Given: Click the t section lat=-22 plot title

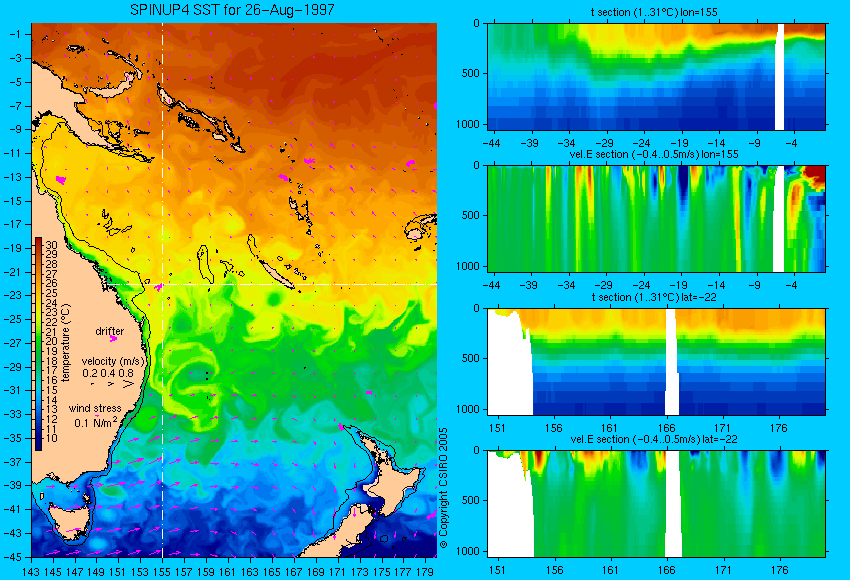Looking at the screenshot, I should 656,297.
